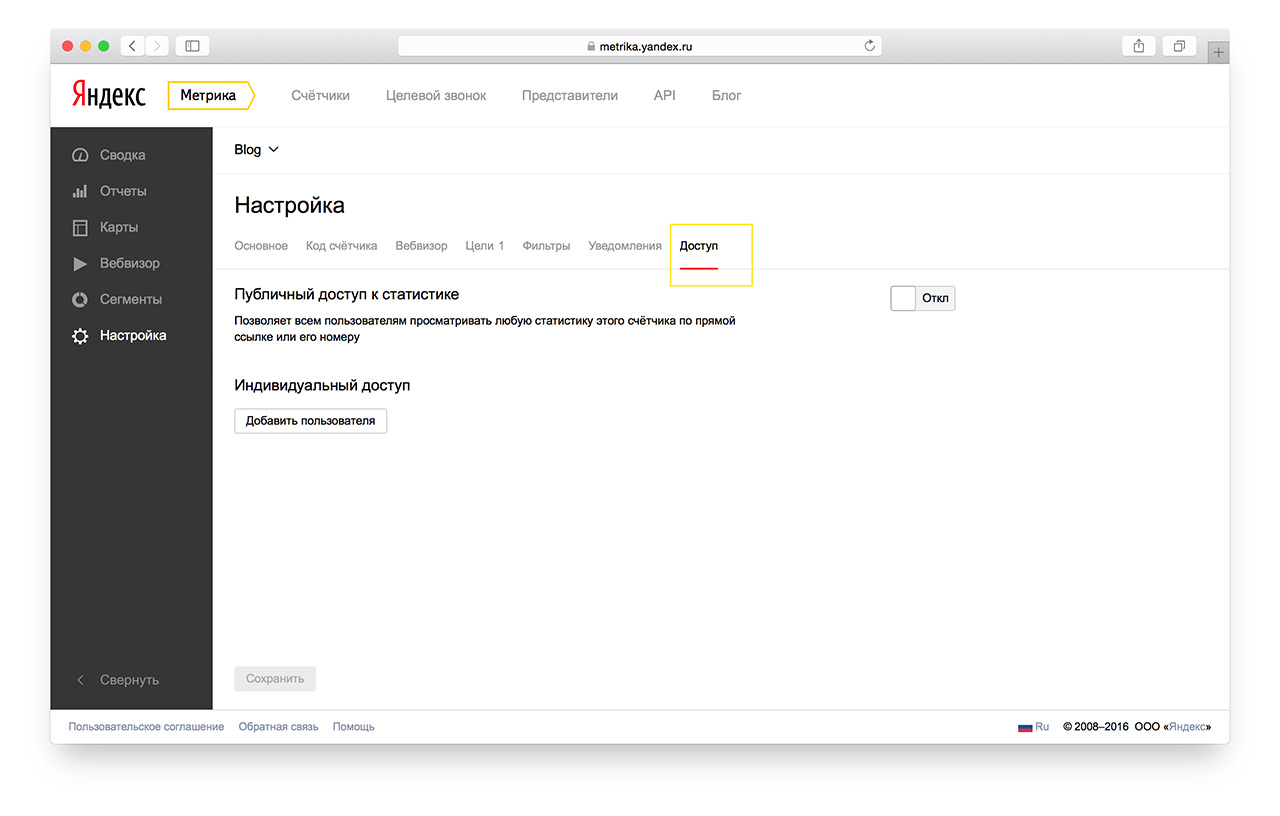
Task: Click the Safari share icon
Action: [x=1138, y=46]
